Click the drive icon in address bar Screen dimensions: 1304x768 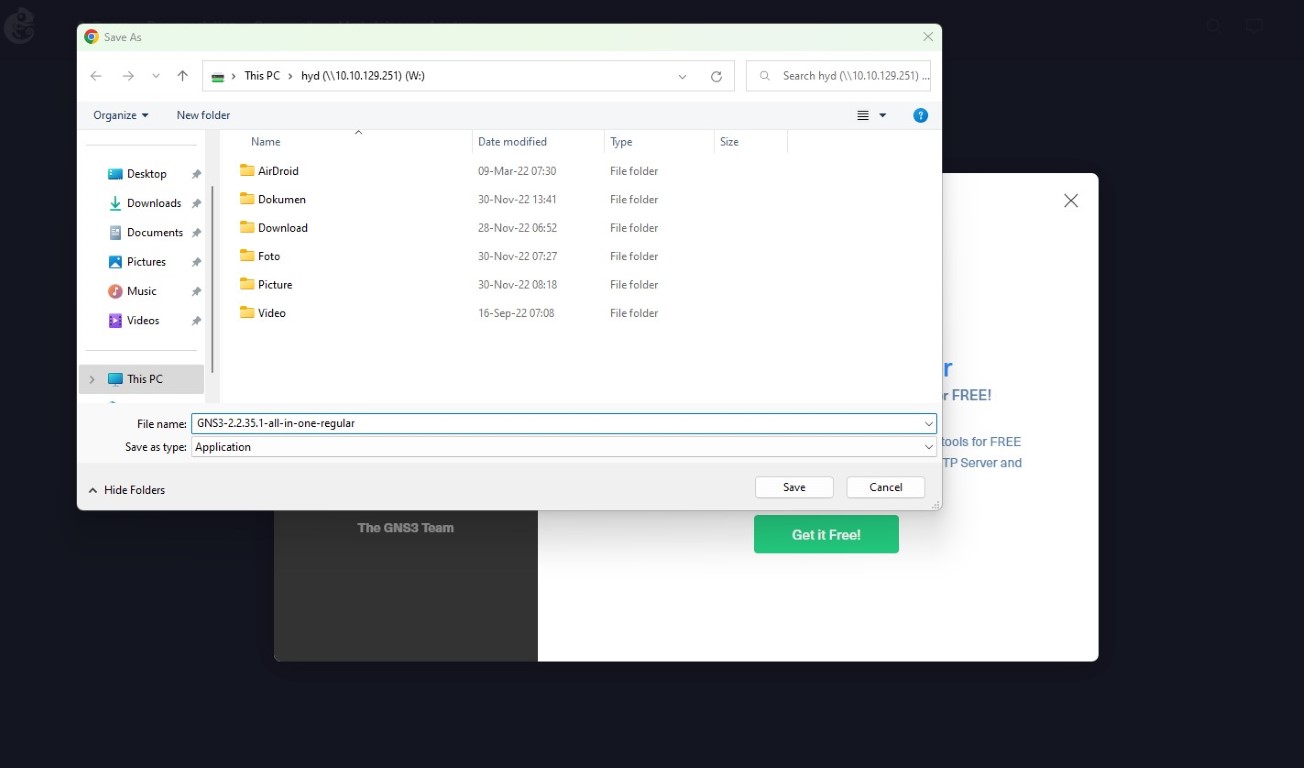pyautogui.click(x=218, y=77)
